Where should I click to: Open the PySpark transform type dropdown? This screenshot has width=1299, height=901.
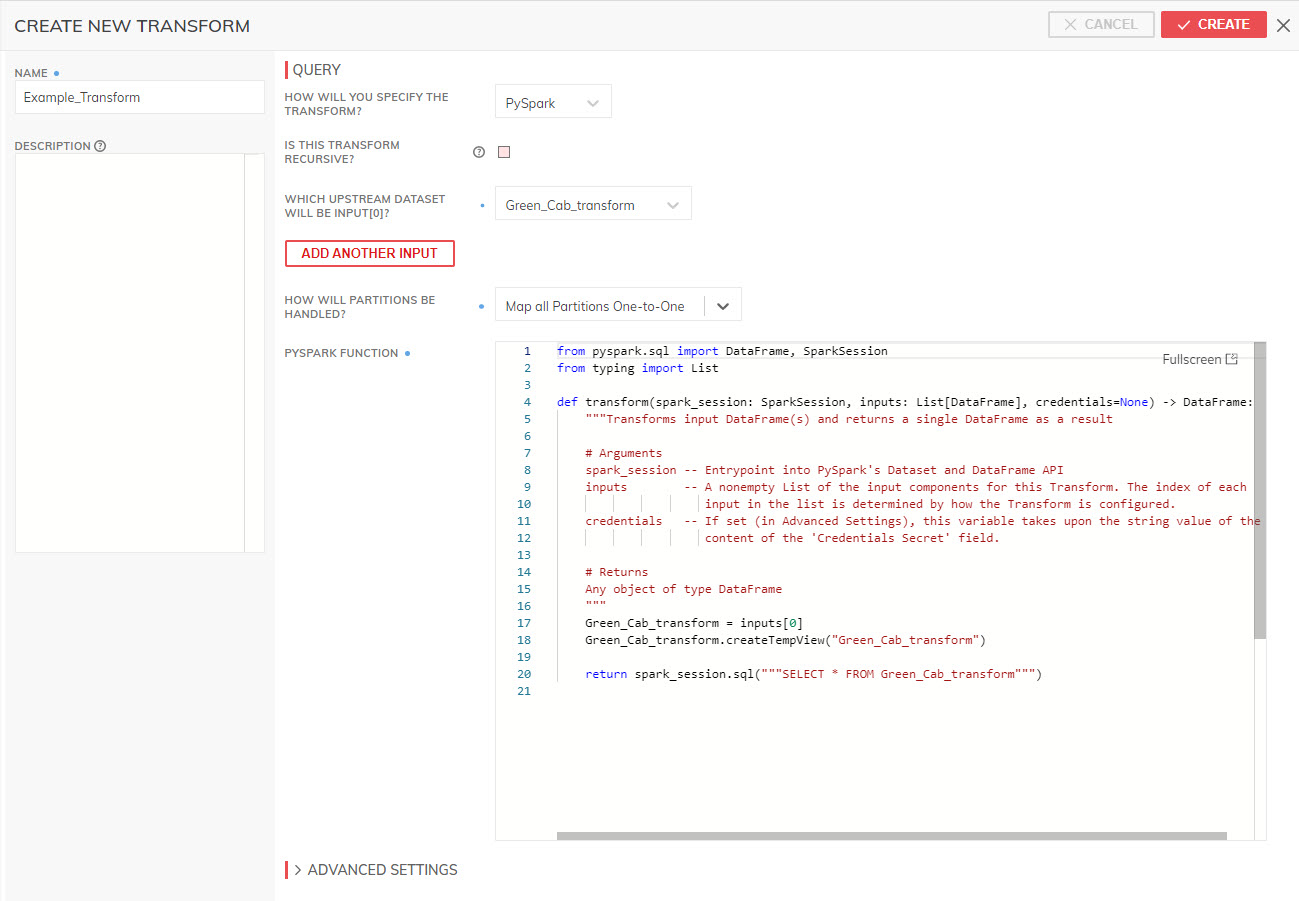tap(553, 102)
